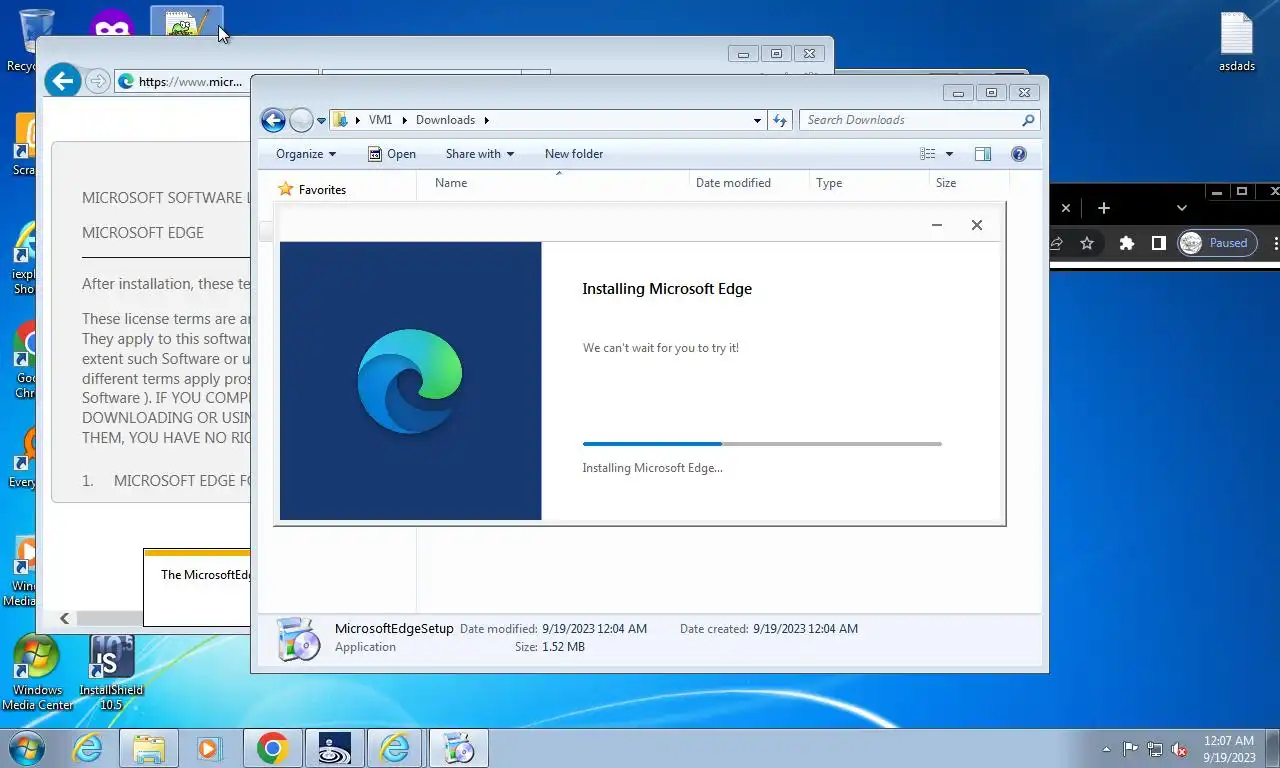Open Explorer help question mark icon
The image size is (1280, 768).
1019,154
